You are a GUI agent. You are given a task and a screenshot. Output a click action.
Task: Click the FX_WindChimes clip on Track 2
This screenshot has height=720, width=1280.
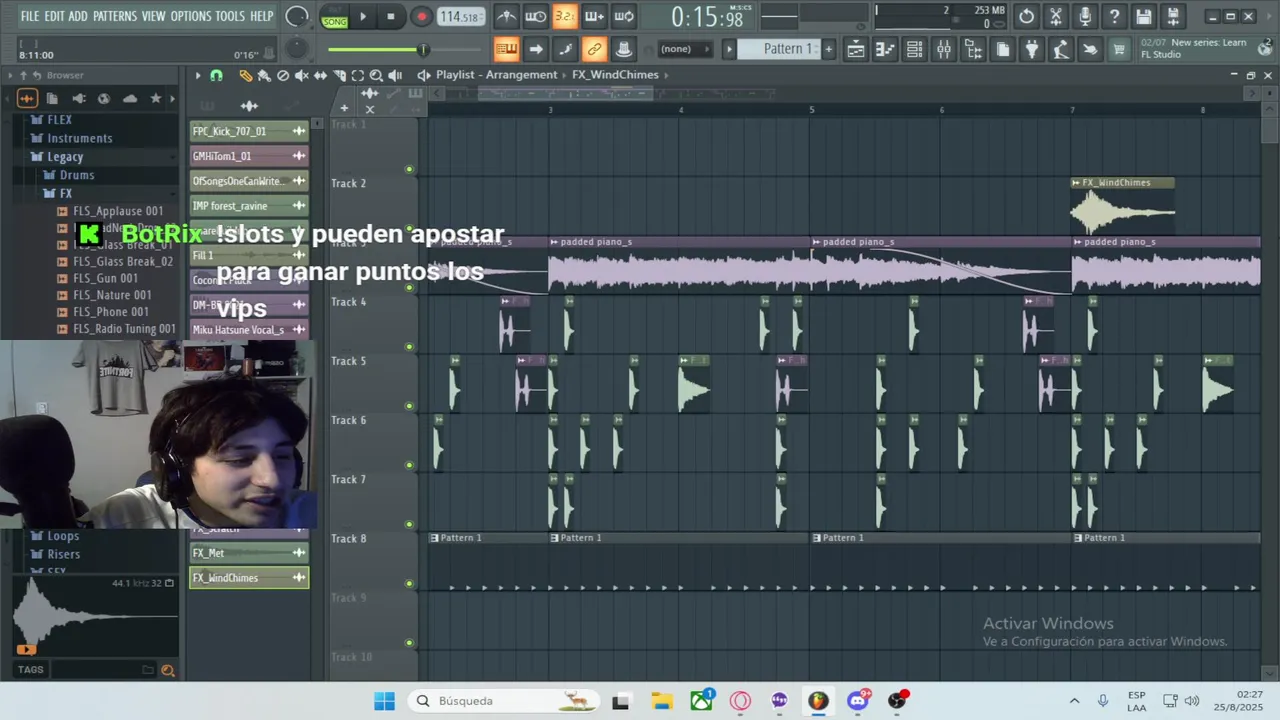tap(1122, 207)
